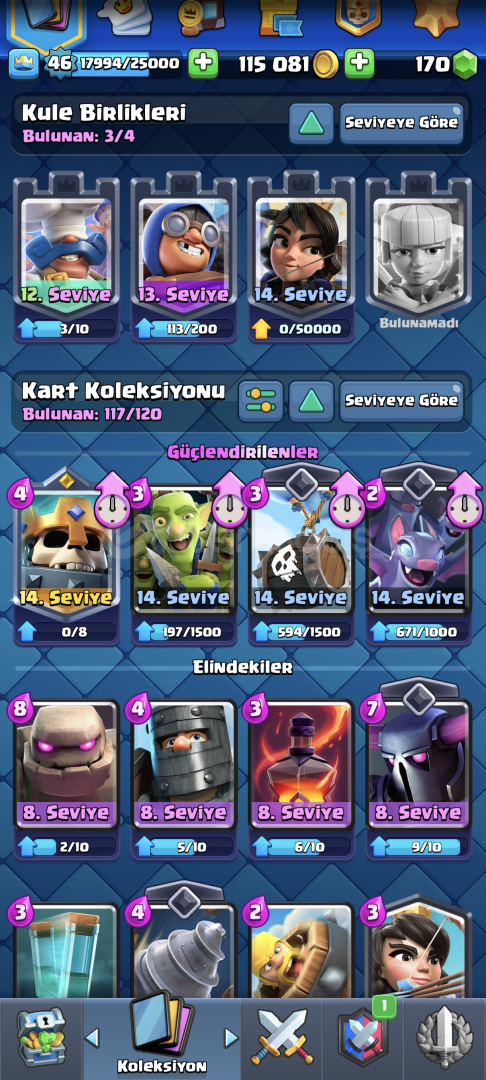The image size is (486, 1080).
Task: Go to next tab using right arrow
Action: [231, 1038]
